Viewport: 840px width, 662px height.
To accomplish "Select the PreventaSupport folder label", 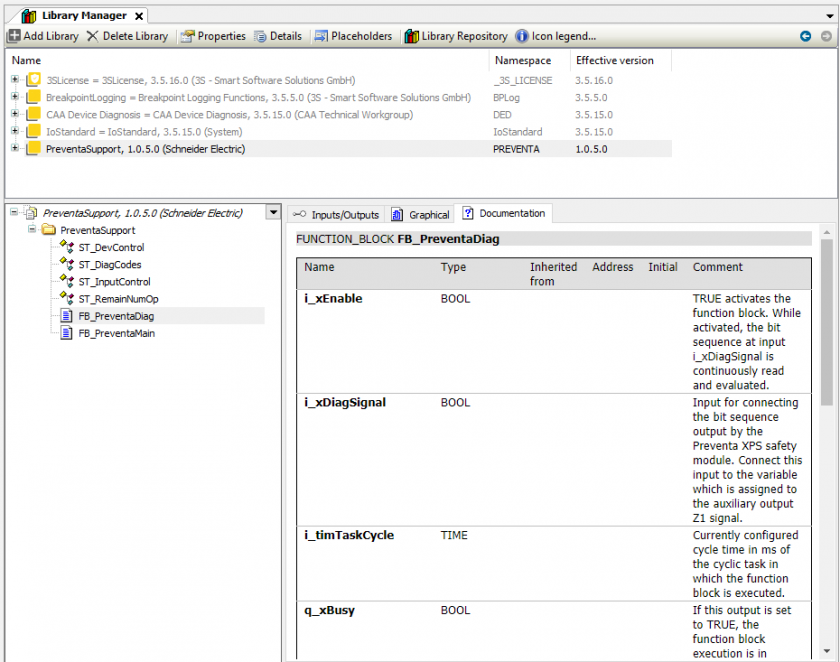I will click(x=98, y=230).
